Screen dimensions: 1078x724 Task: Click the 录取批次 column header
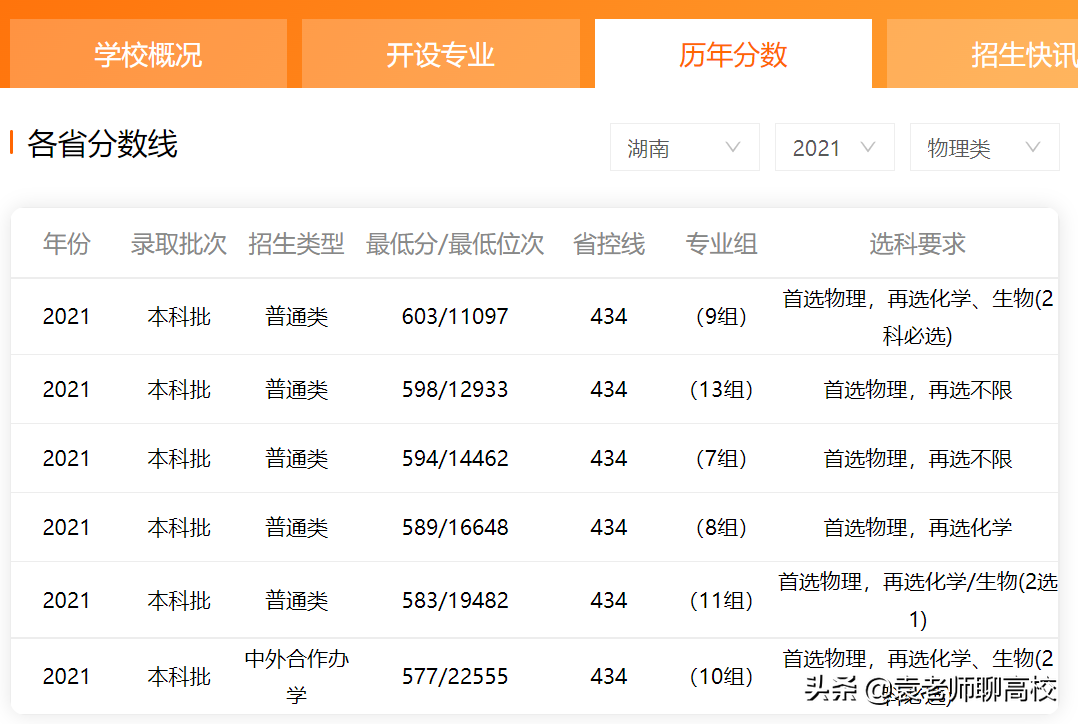[178, 243]
